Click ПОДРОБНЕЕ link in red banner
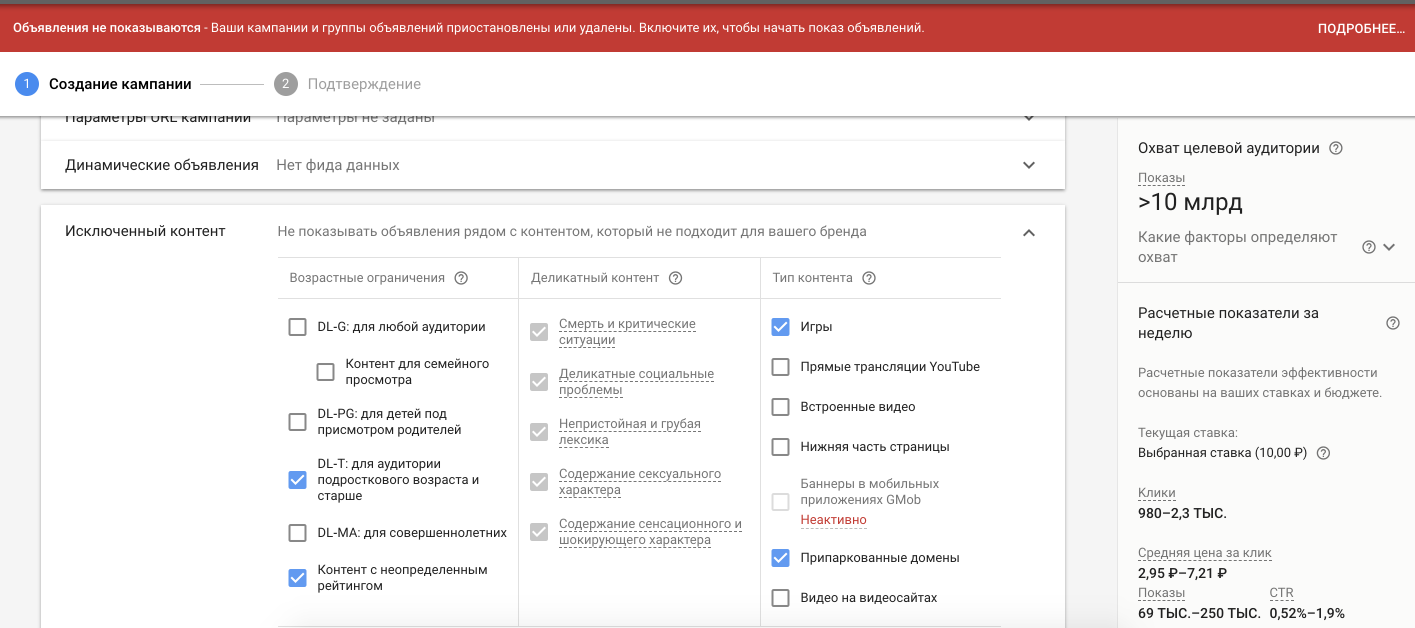1415x628 pixels. tap(1361, 28)
